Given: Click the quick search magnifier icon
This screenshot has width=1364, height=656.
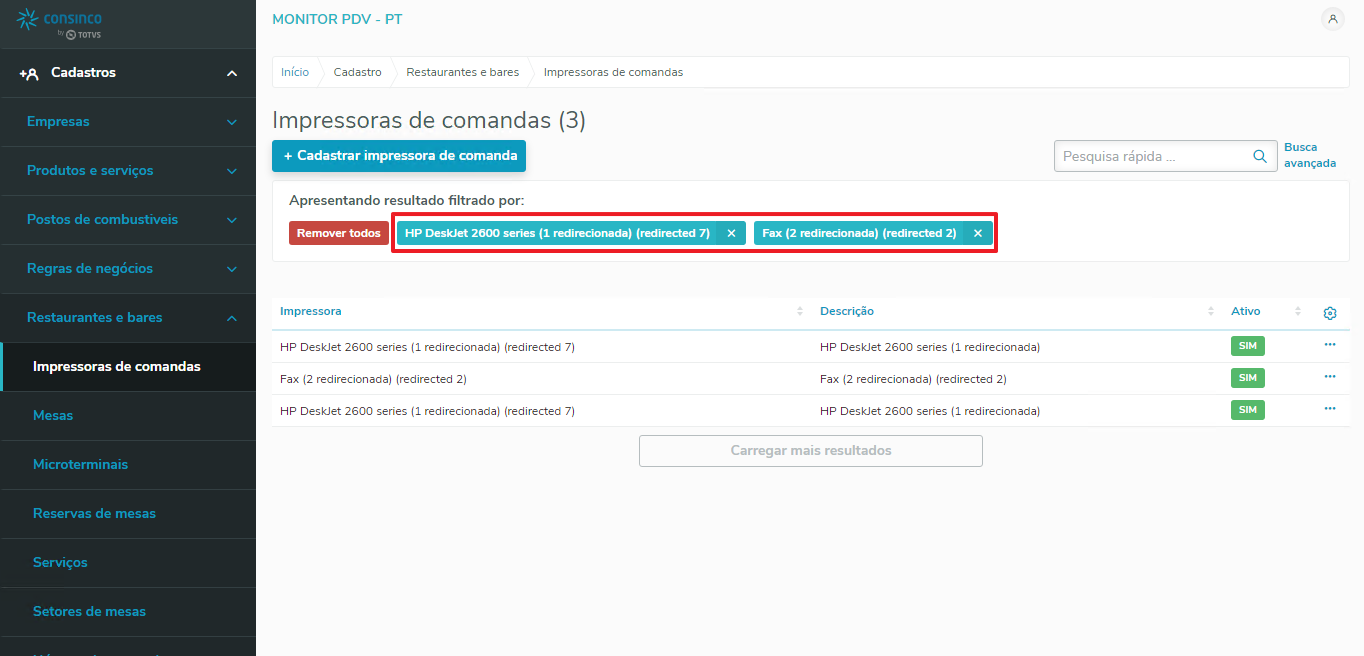Looking at the screenshot, I should [1260, 156].
